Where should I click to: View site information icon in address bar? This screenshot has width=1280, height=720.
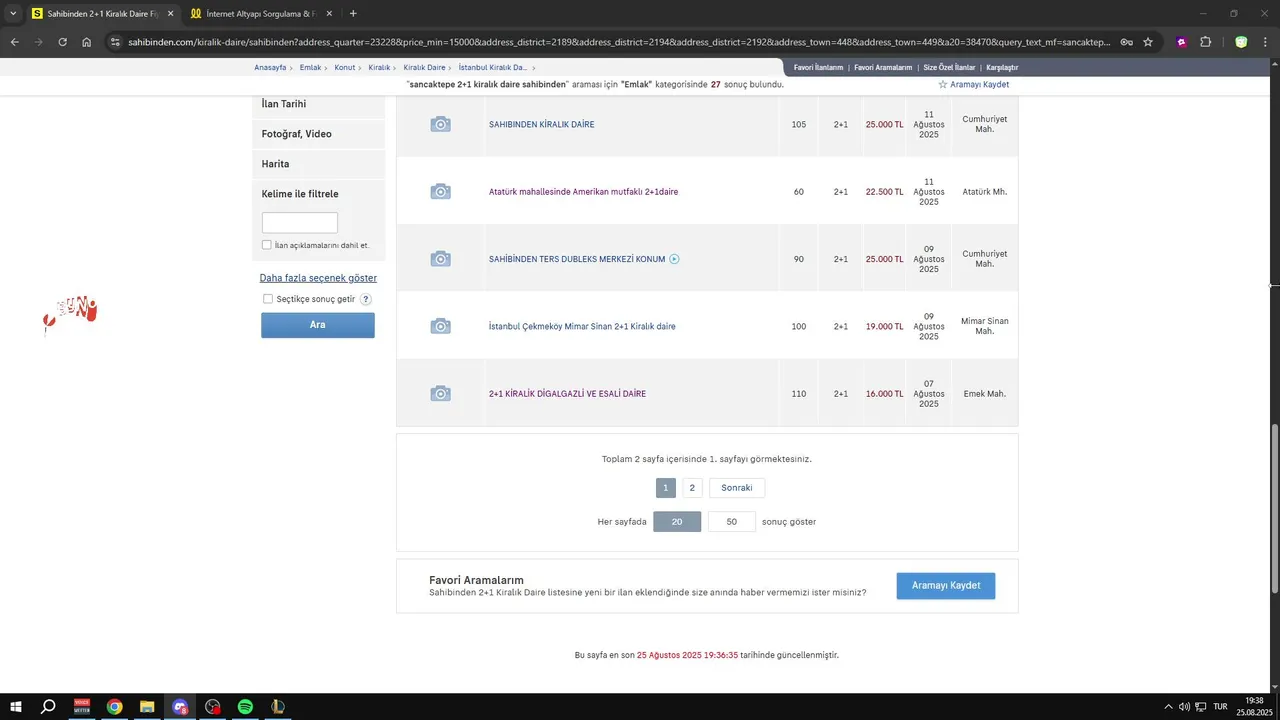115,42
